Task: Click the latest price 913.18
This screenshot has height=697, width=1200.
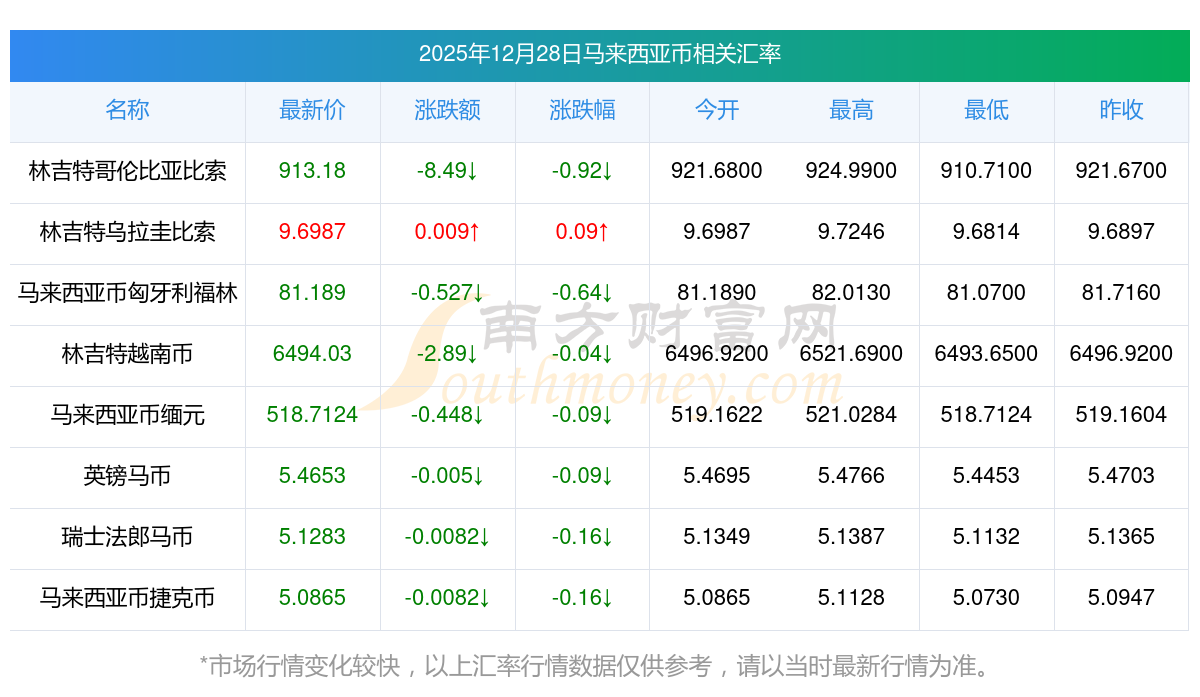Action: pyautogui.click(x=312, y=171)
